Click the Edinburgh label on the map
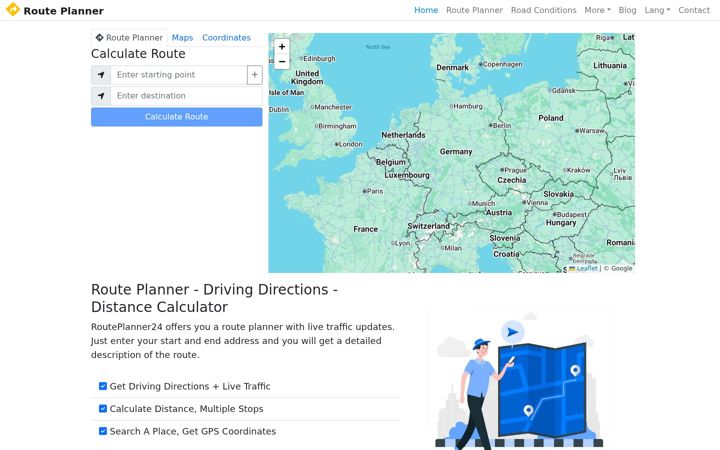 coord(319,59)
